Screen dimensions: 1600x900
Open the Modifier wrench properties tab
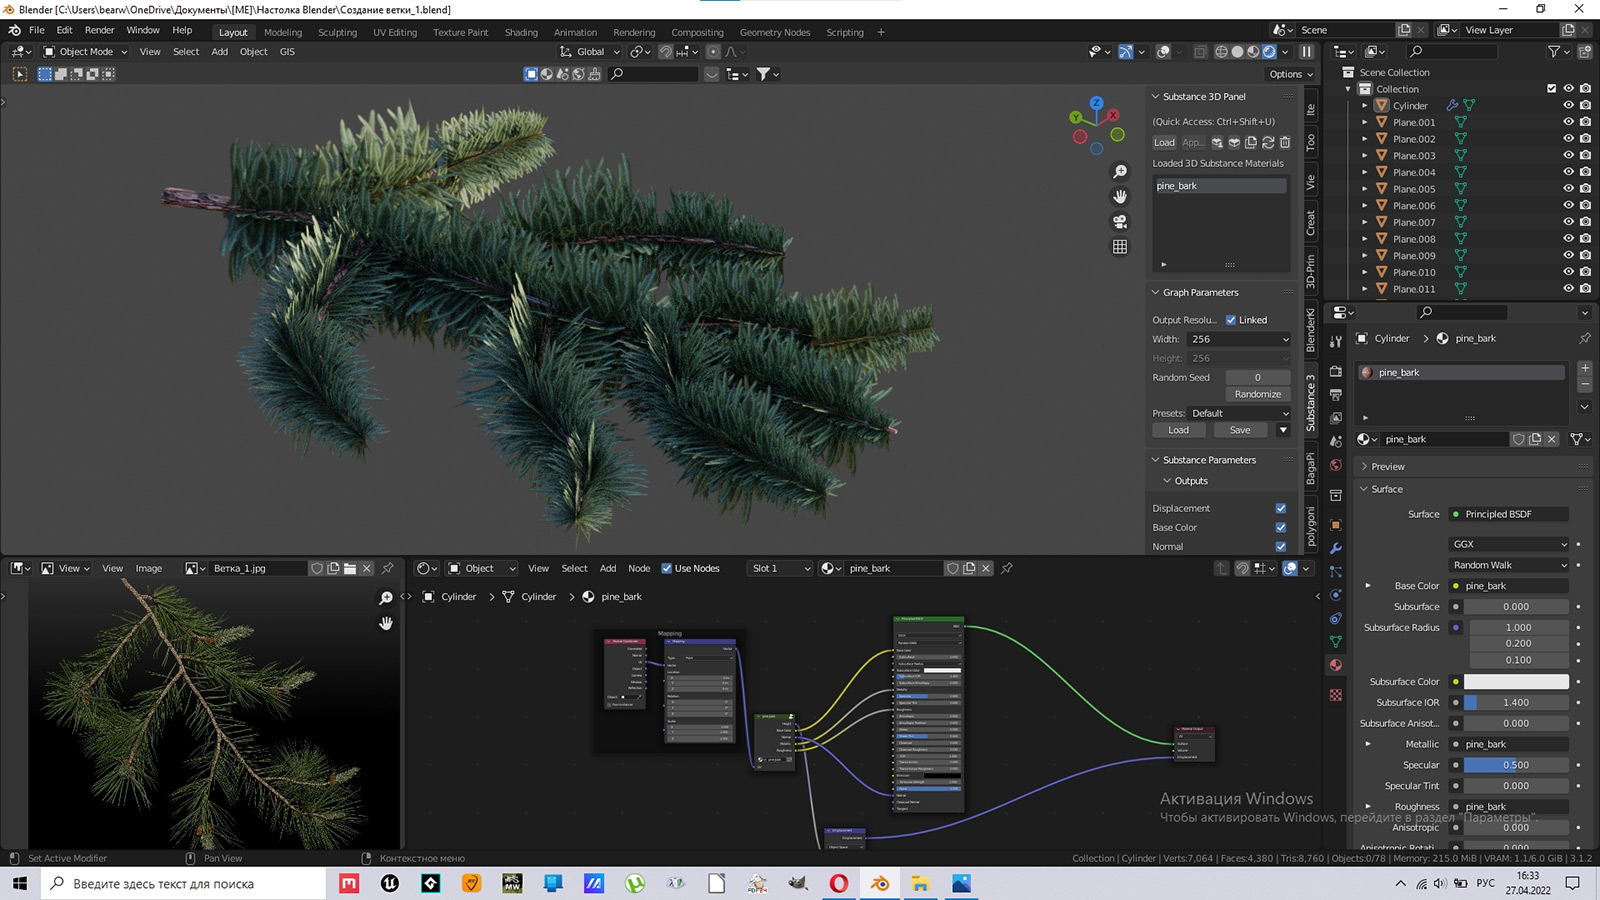coord(1336,548)
